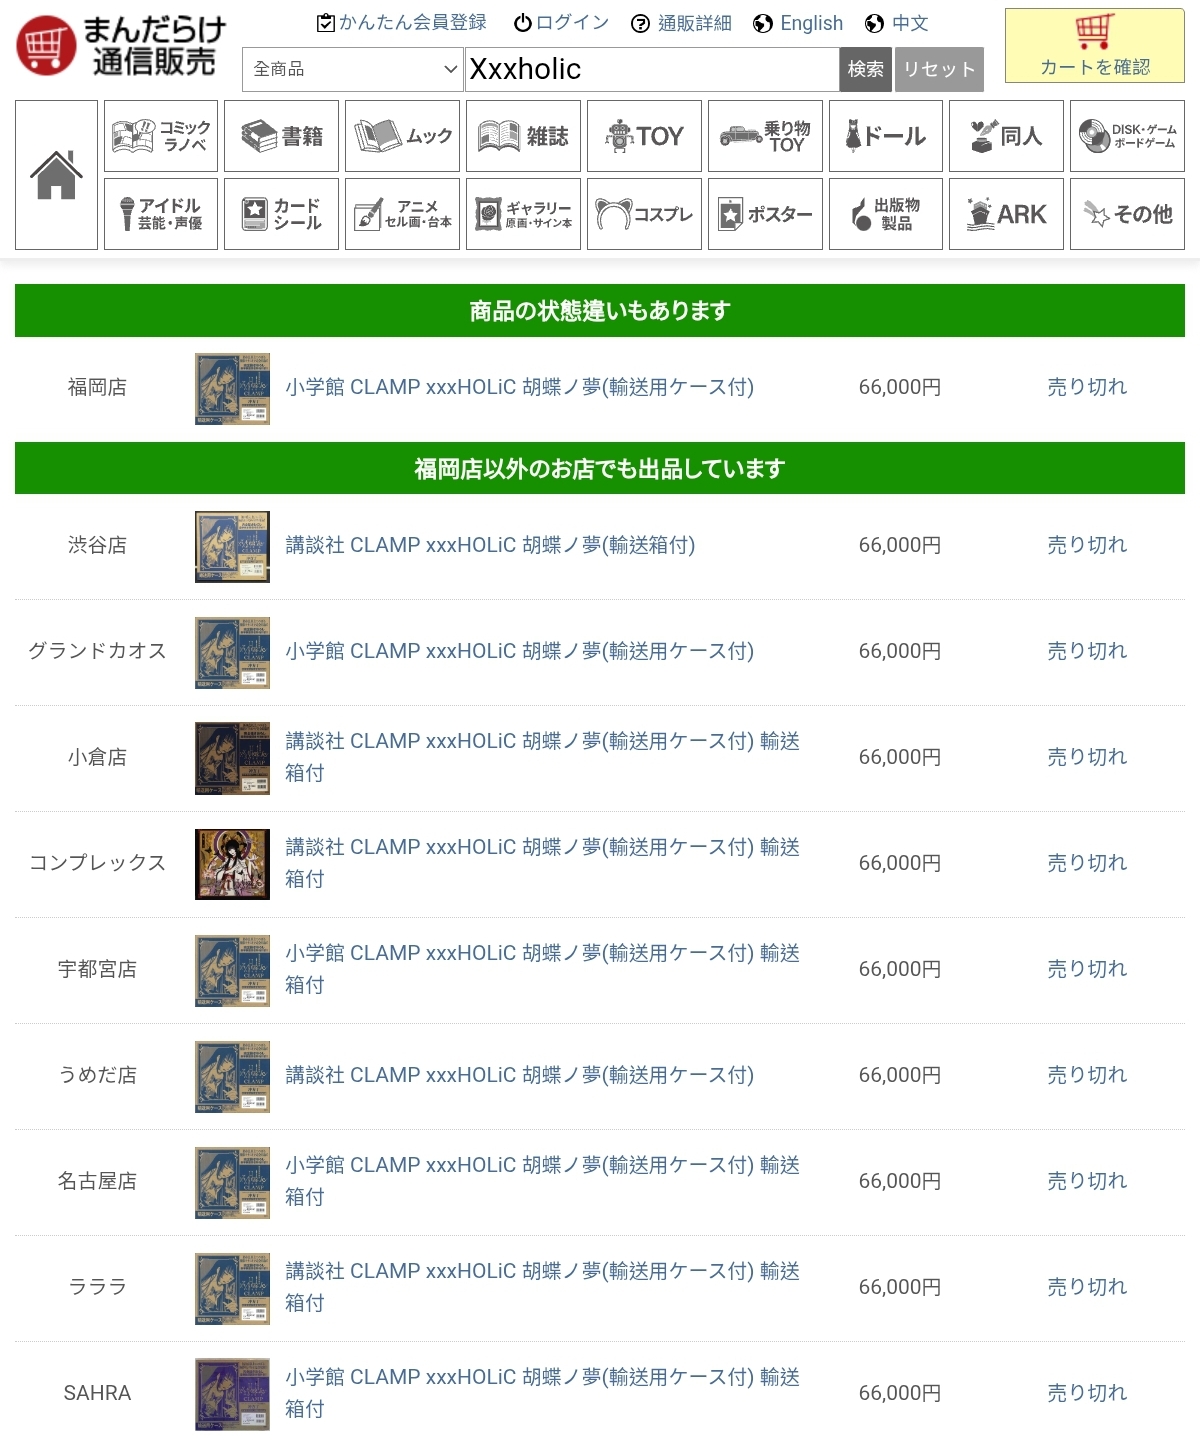Open the ギャラリー gallery category
The image size is (1200, 1442).
coord(523,214)
